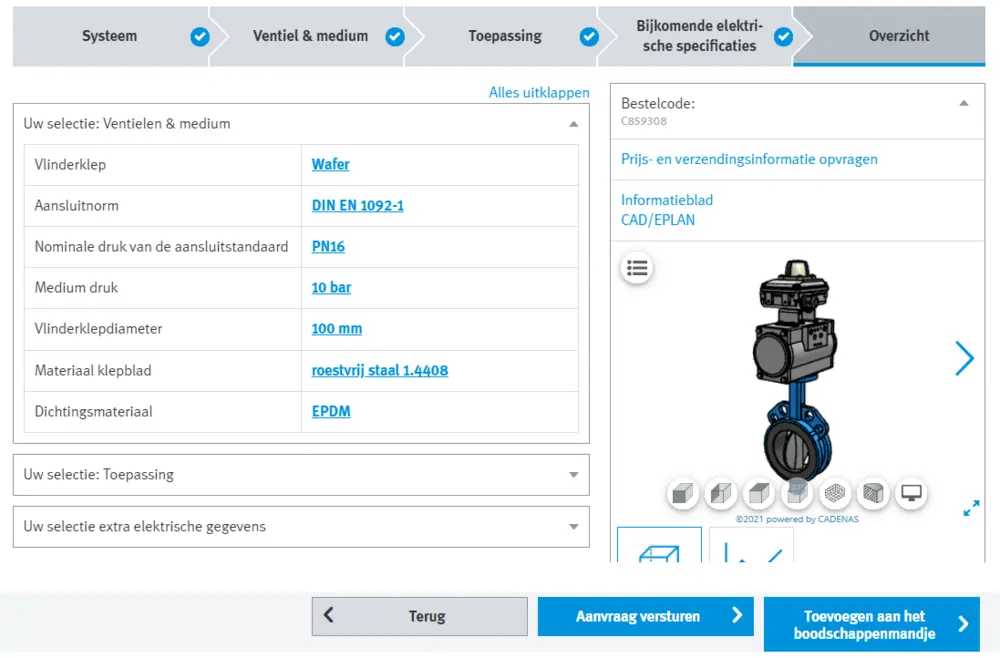Select the transparent cube display mode
Screen dimensions: 1000x658
click(x=797, y=493)
